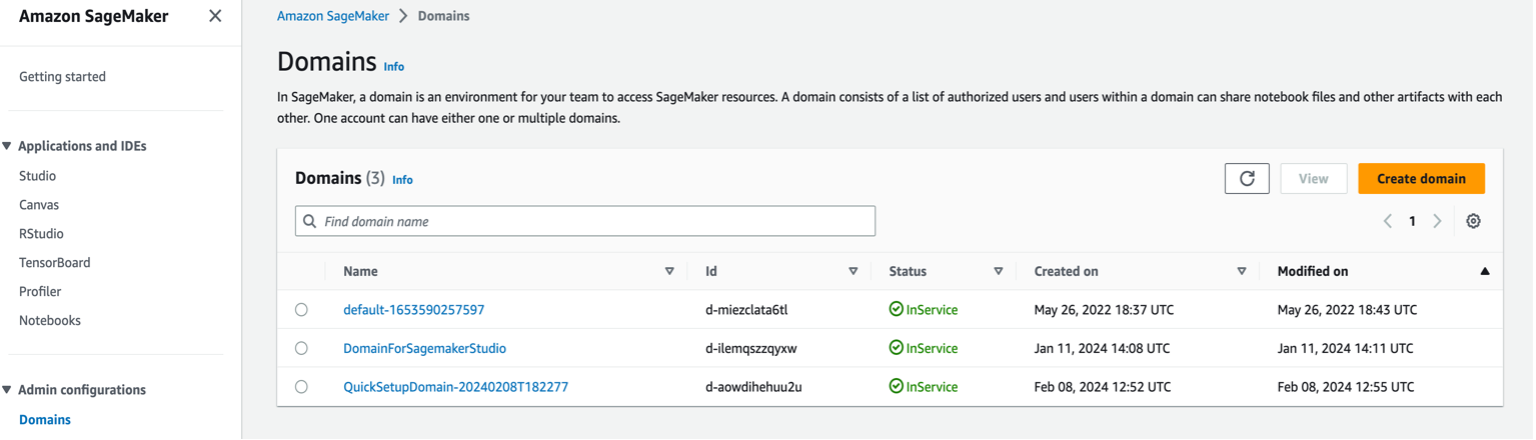Sort by Created on column arrow

point(1241,271)
